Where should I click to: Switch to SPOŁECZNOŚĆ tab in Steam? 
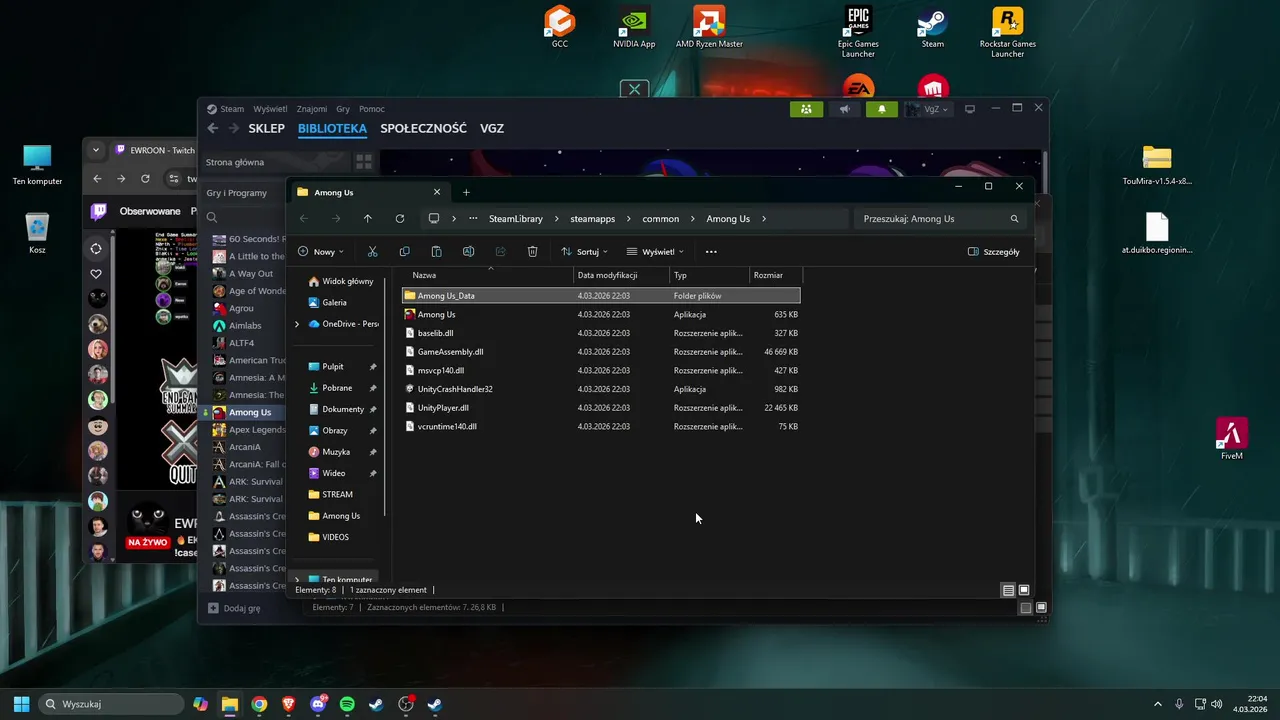click(423, 129)
